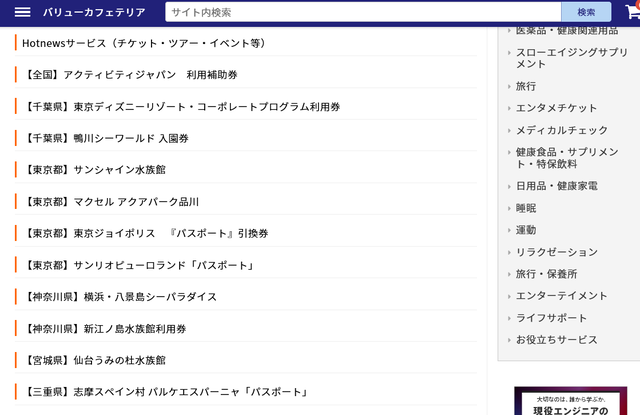The height and width of the screenshot is (415, 640).
Task: Open the shopping cart icon
Action: 633,11
